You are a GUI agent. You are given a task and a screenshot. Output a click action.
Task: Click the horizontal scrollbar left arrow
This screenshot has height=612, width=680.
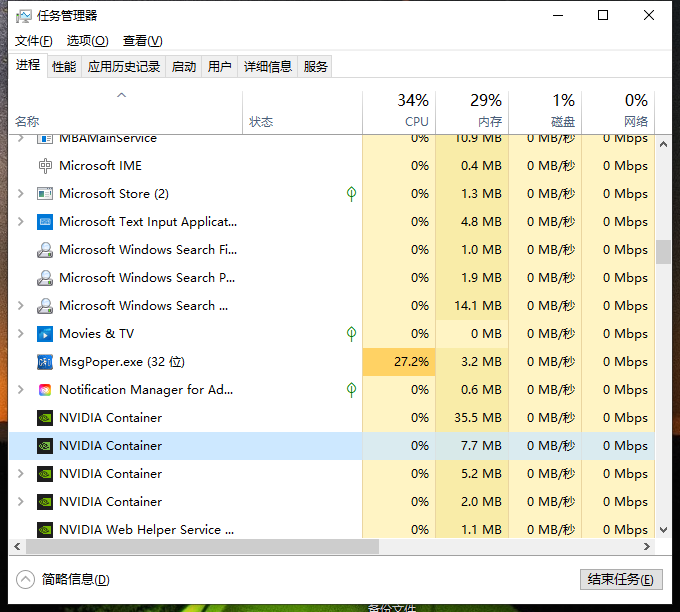[x=17, y=547]
